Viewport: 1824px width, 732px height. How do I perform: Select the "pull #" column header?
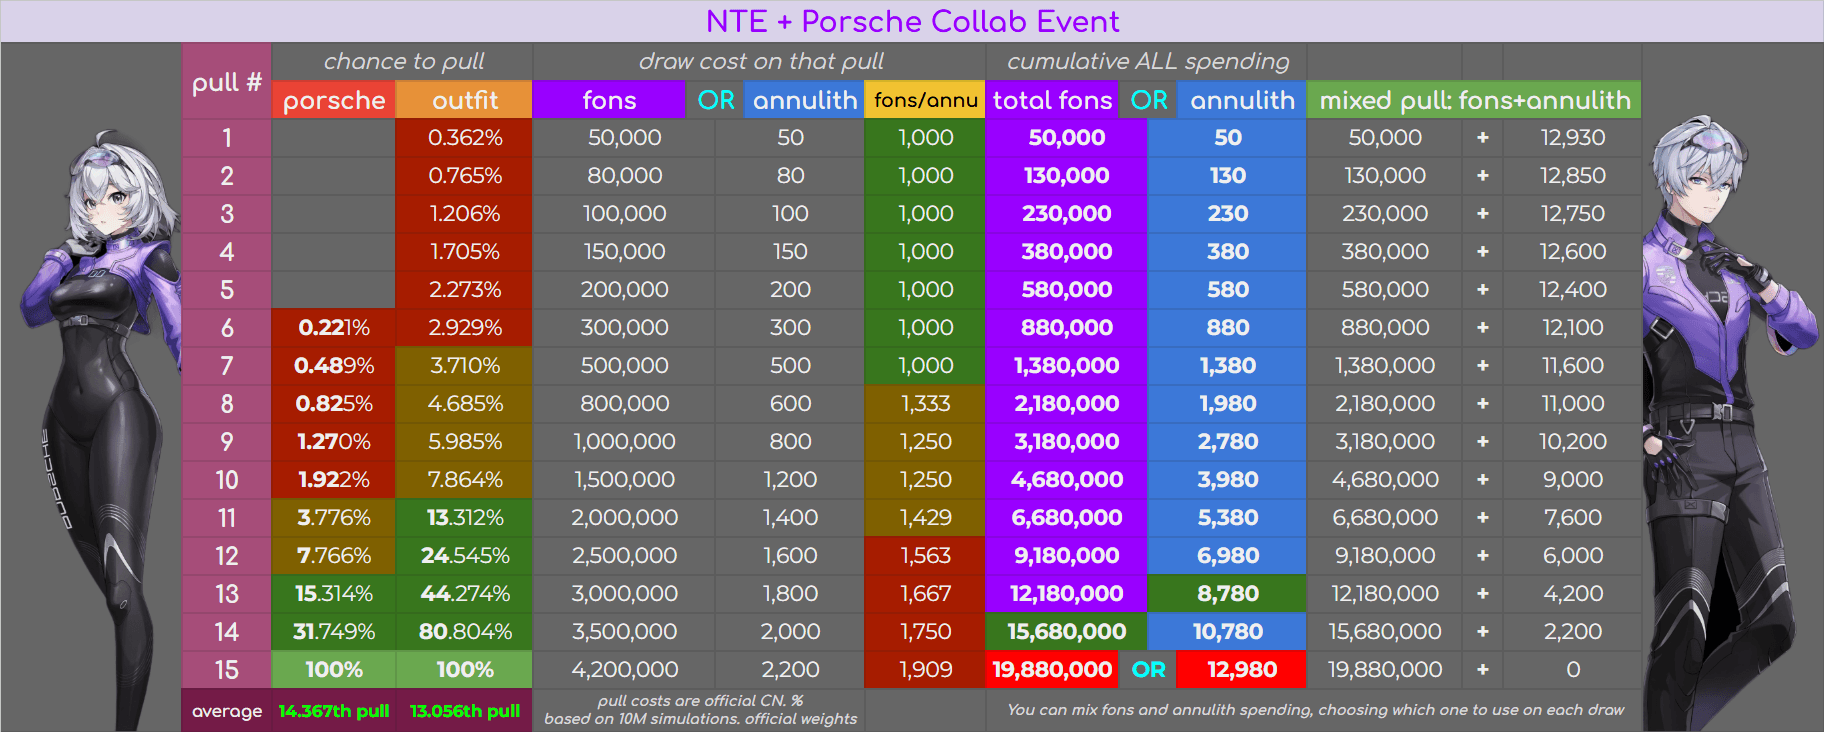pyautogui.click(x=227, y=81)
